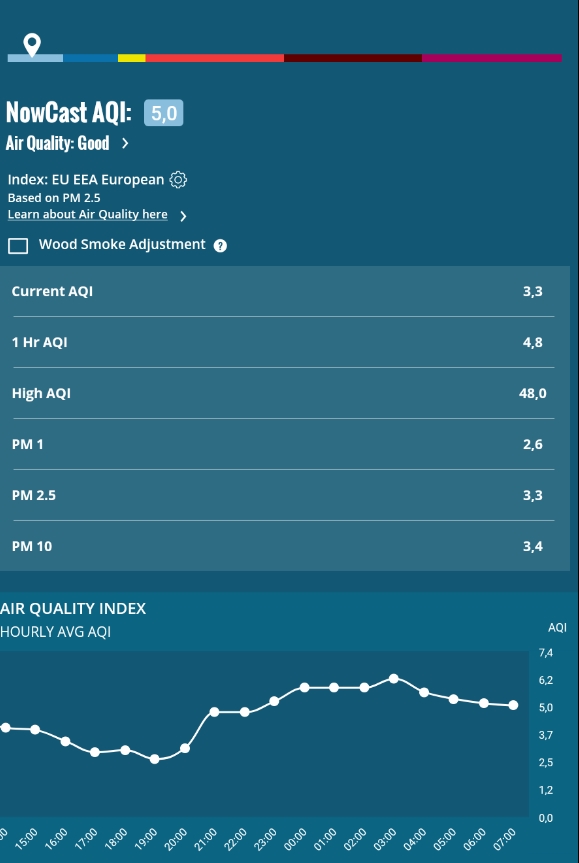Click chevron next to Learn about Air Quality
This screenshot has height=863, width=579.
click(x=183, y=216)
